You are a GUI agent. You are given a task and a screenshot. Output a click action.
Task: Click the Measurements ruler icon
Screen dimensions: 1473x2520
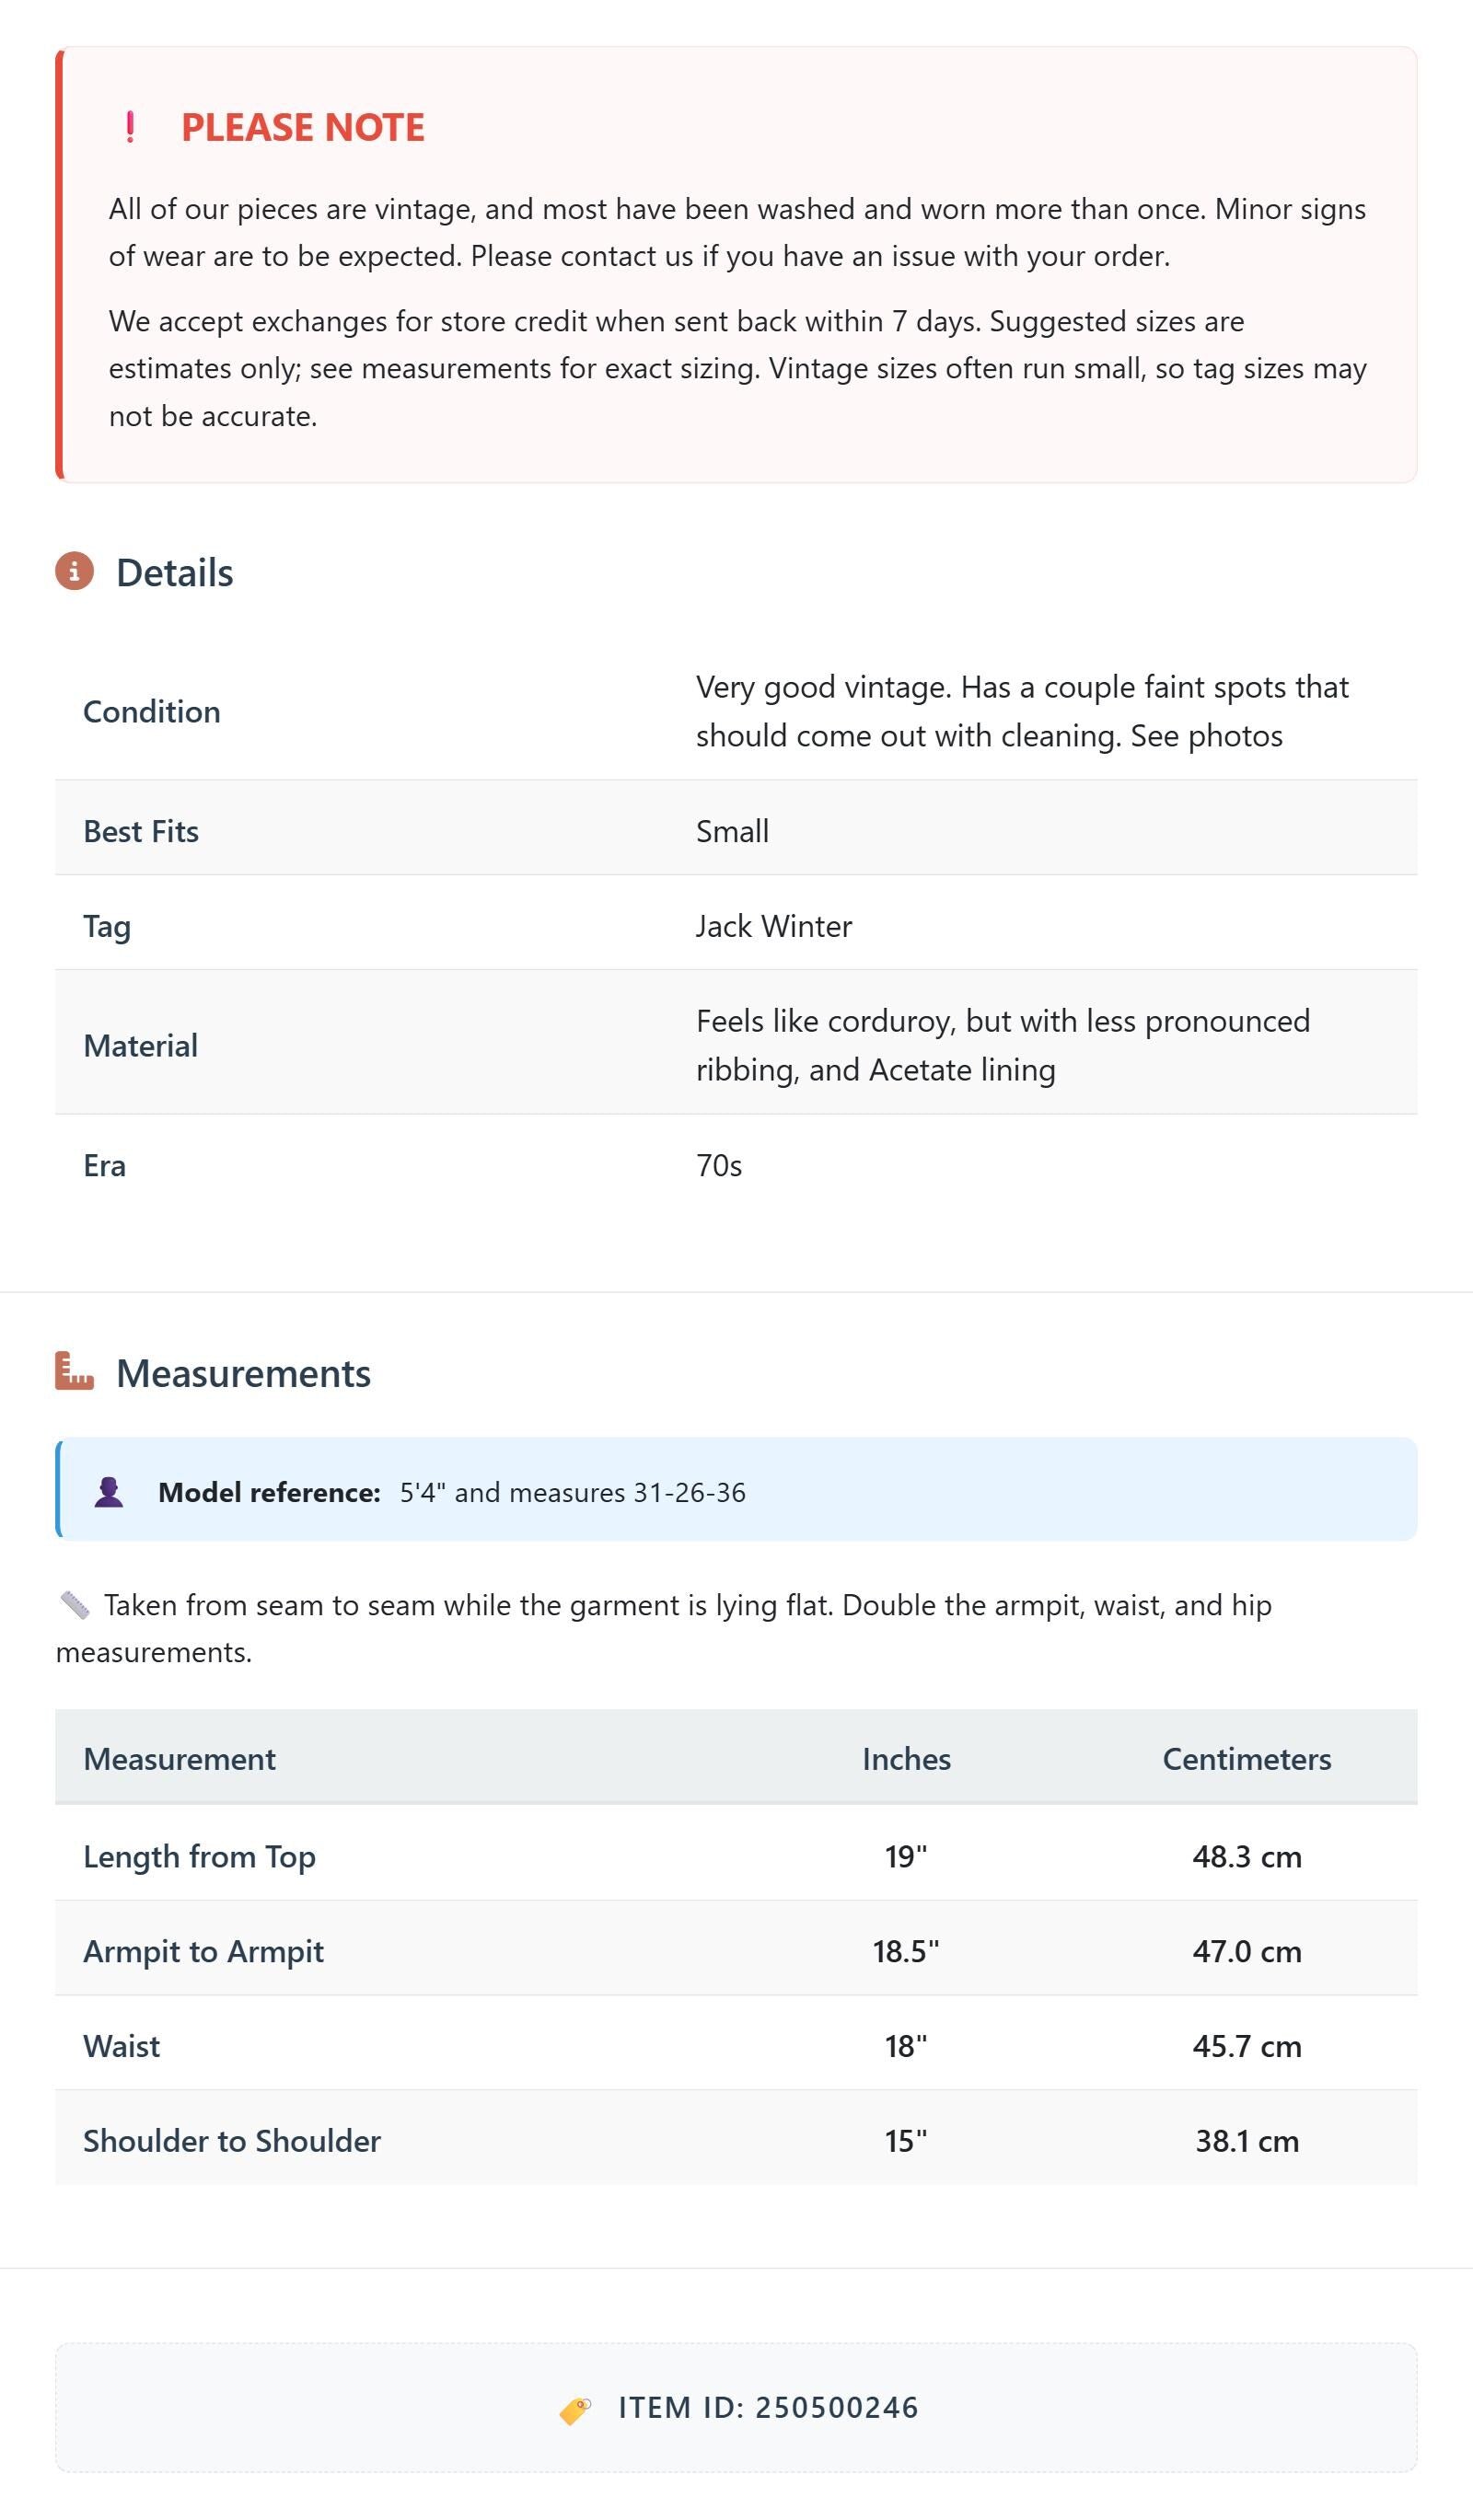[74, 1371]
